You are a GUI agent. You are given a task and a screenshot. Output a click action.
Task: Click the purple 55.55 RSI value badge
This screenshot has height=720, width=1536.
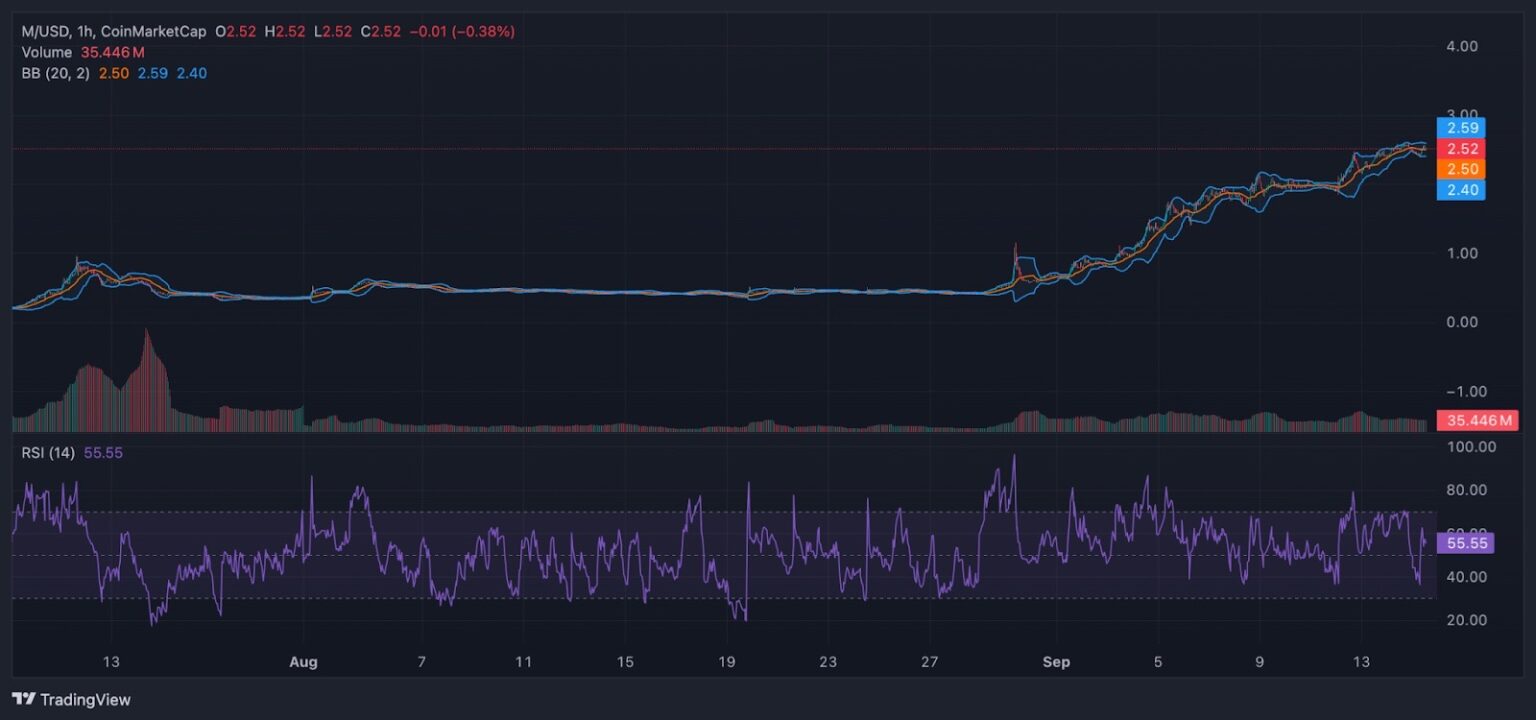[x=1466, y=543]
